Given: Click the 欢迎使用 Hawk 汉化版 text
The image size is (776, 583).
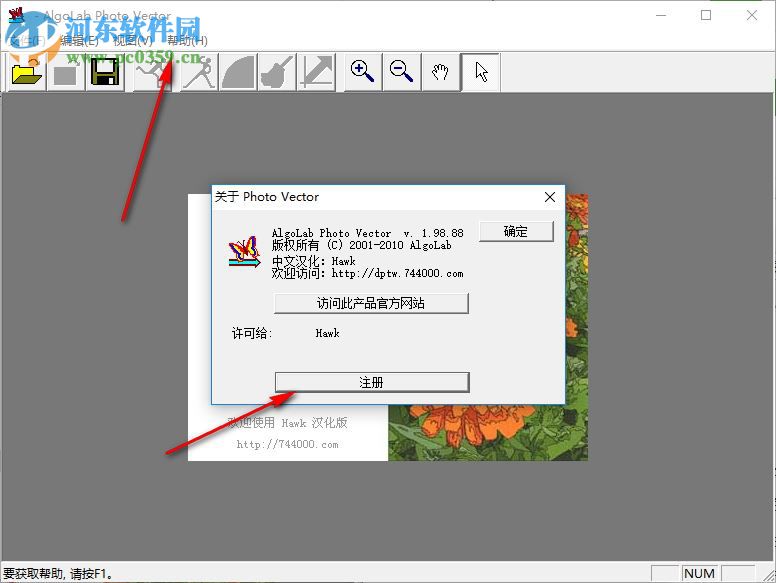Looking at the screenshot, I should pos(288,422).
